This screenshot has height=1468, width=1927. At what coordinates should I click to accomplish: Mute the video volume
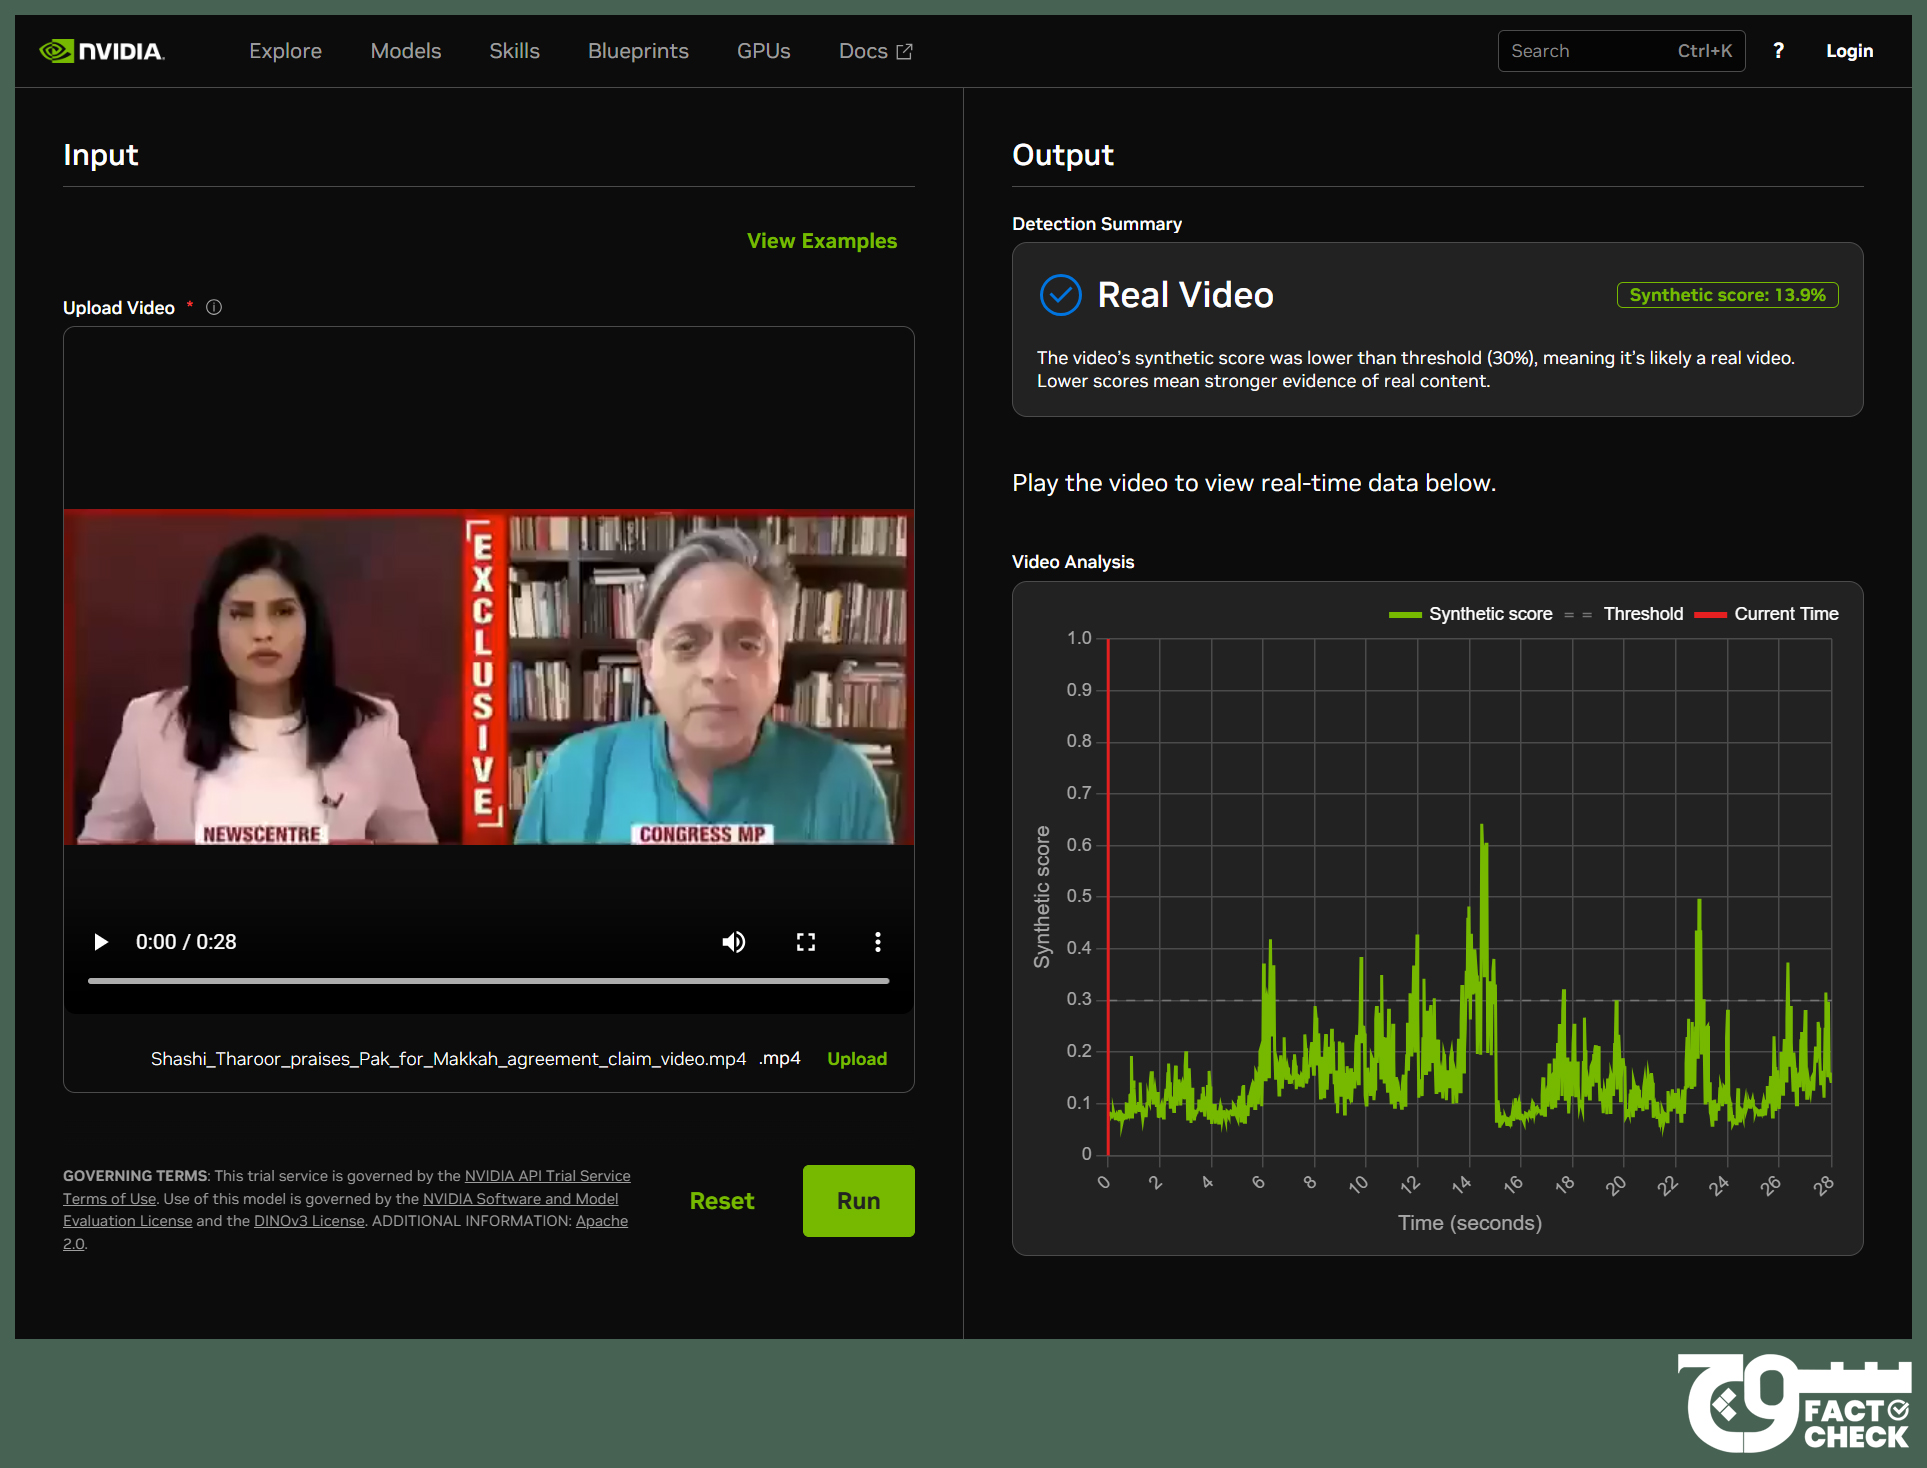(734, 942)
